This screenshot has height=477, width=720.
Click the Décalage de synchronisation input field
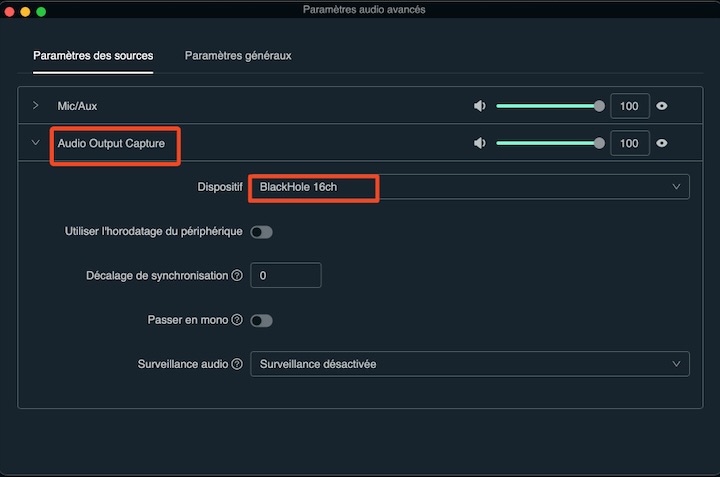[x=285, y=276]
